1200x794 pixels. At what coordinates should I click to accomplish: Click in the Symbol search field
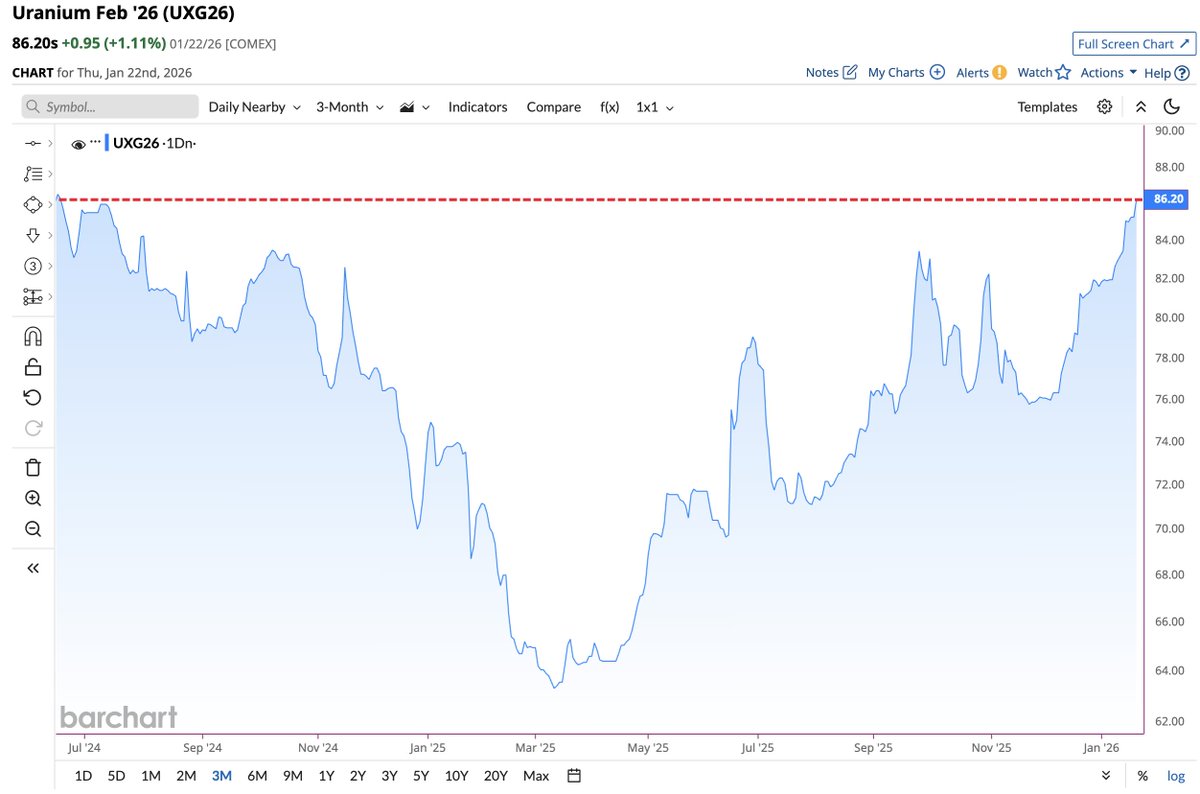coord(109,107)
